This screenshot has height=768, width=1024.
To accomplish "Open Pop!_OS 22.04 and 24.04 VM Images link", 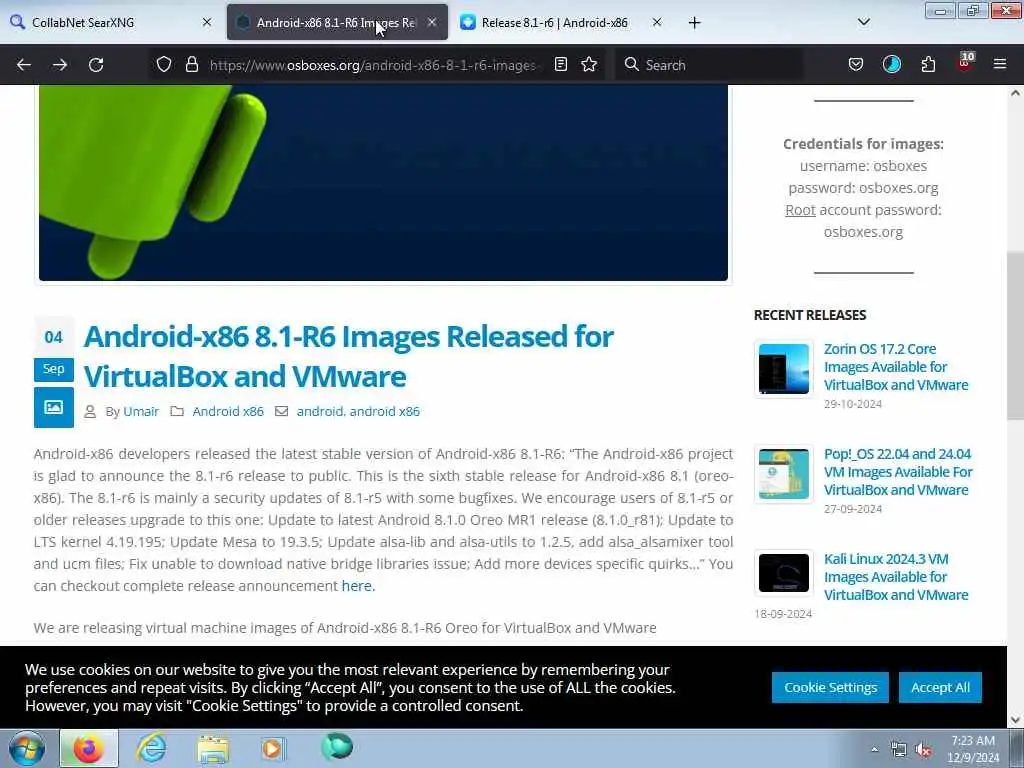I will [898, 472].
